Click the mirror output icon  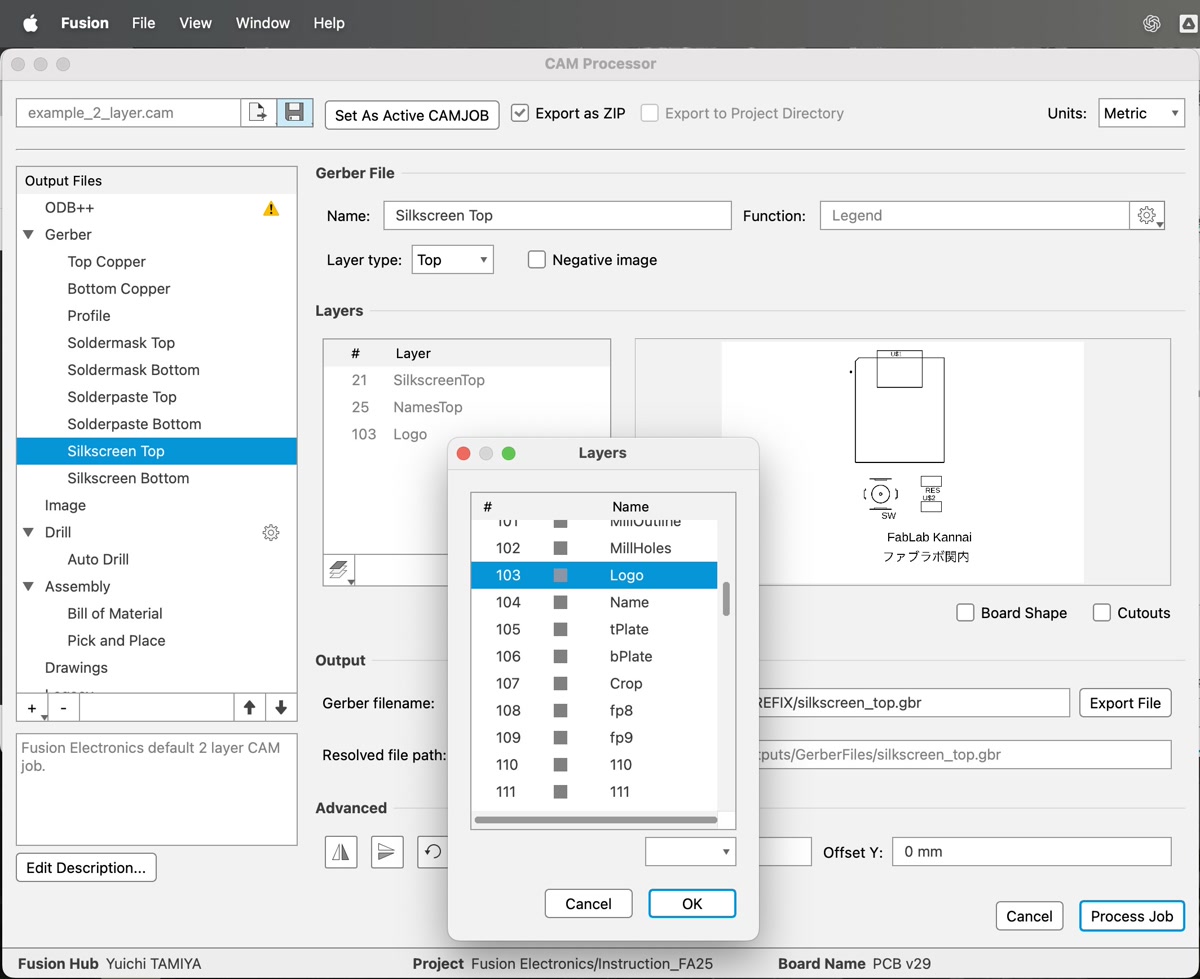[341, 852]
